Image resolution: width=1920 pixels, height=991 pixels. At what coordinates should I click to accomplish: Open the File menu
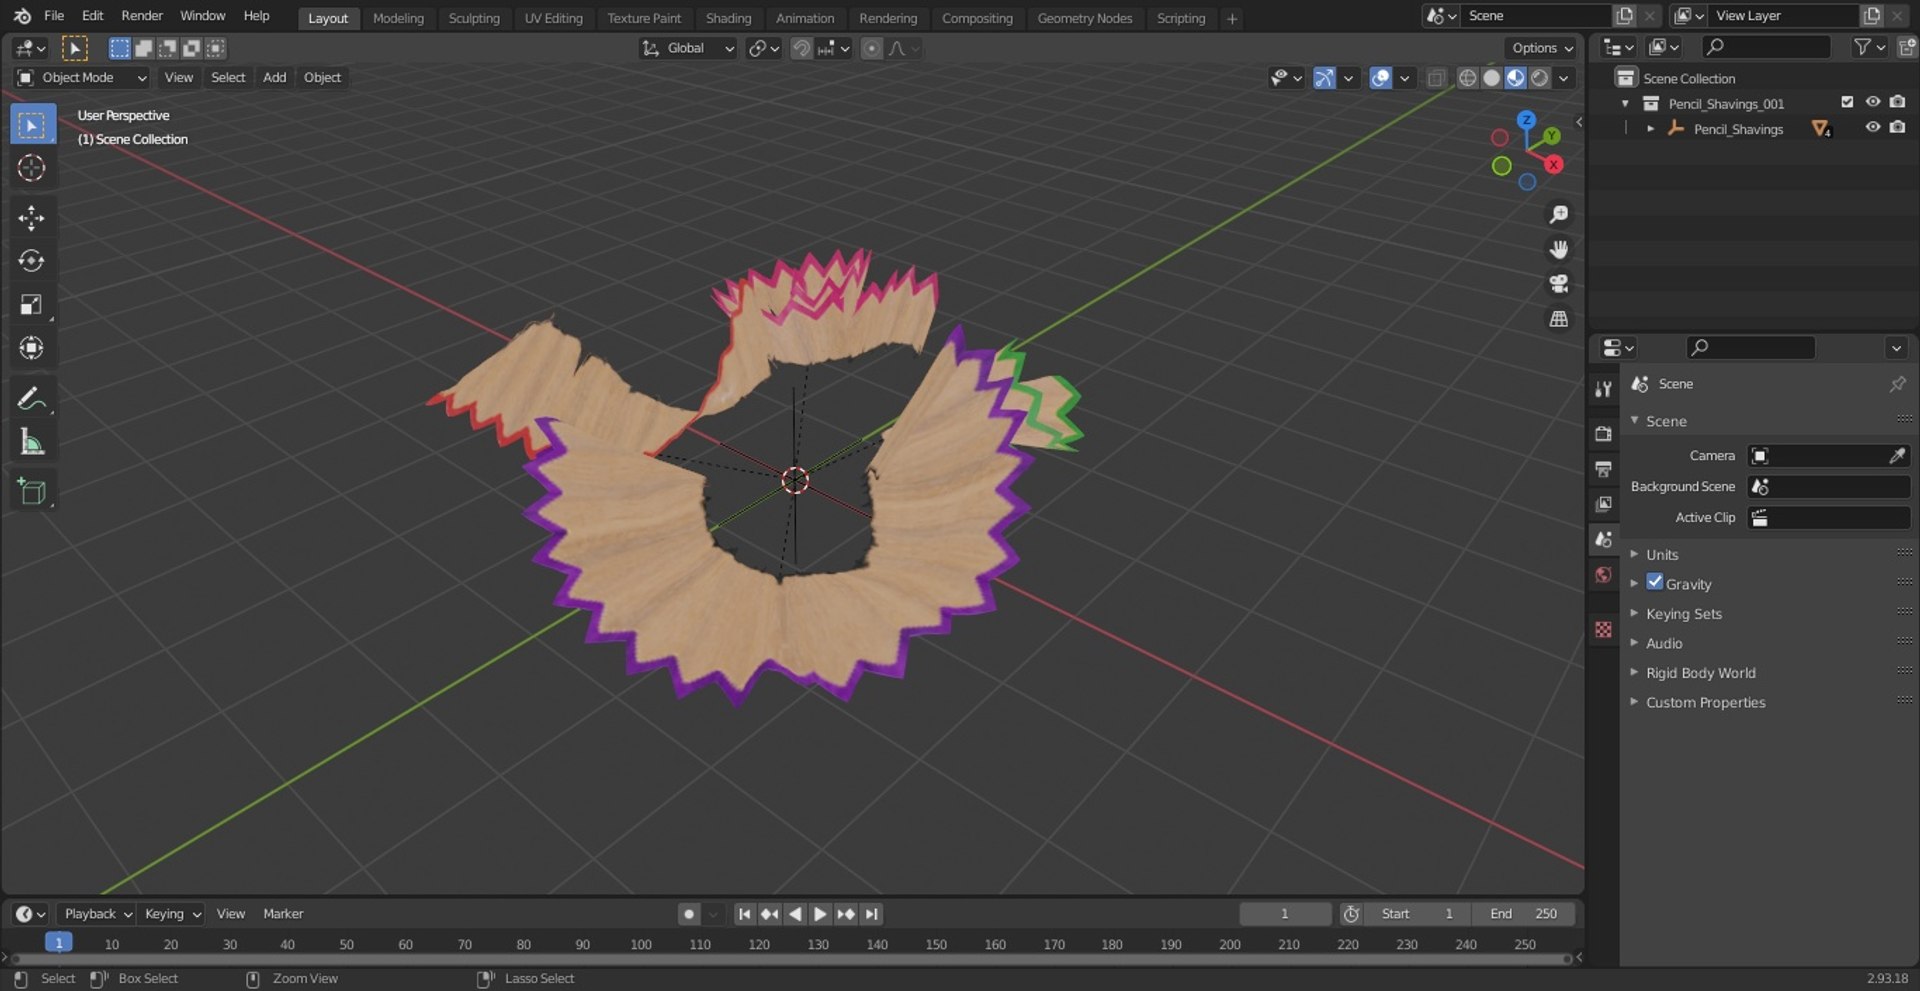pyautogui.click(x=54, y=16)
